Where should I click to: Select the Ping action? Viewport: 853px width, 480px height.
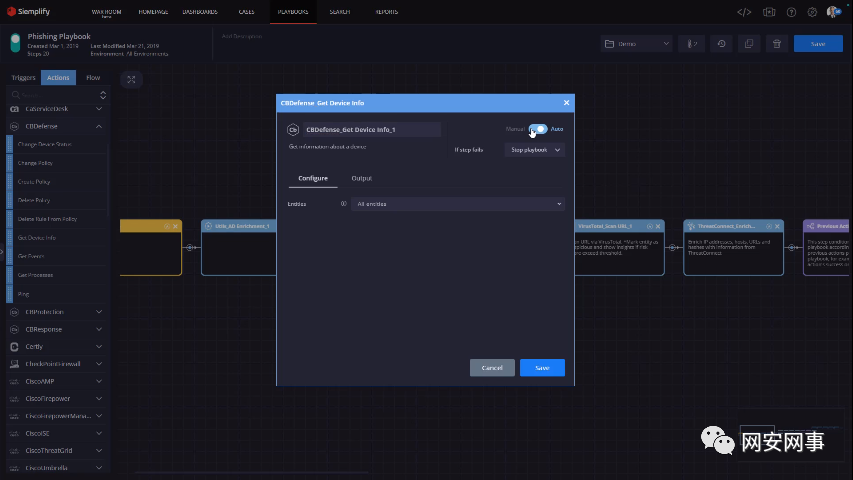coord(57,294)
